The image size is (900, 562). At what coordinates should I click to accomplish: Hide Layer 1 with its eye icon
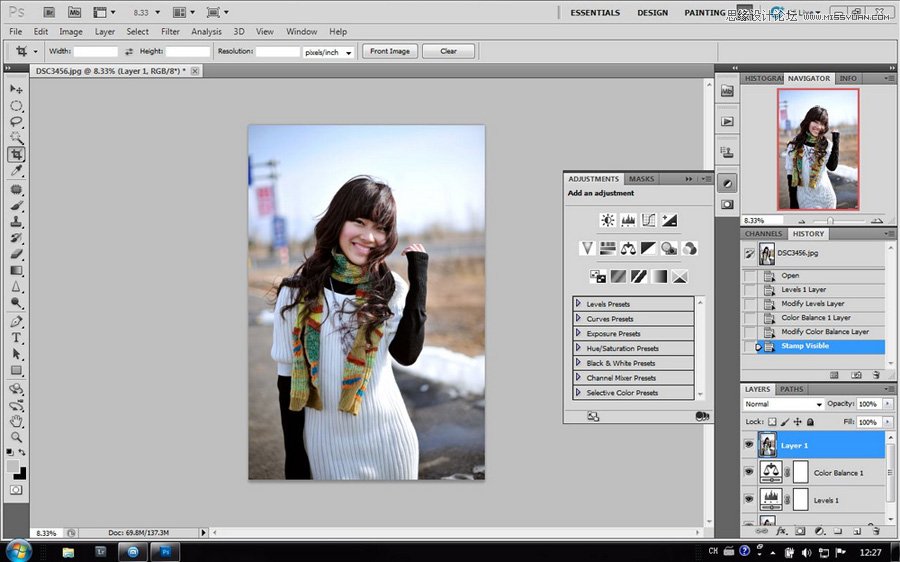(748, 445)
